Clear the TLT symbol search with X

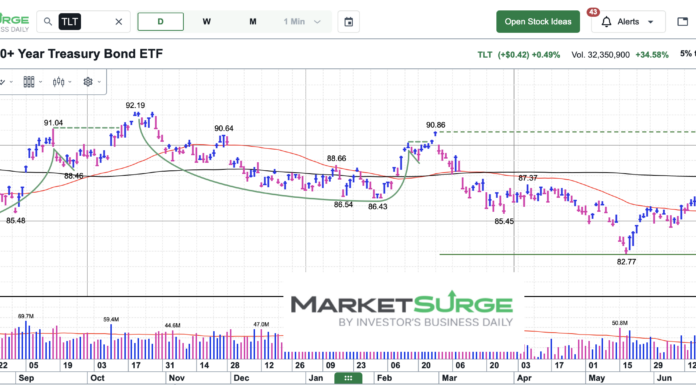coord(119,22)
